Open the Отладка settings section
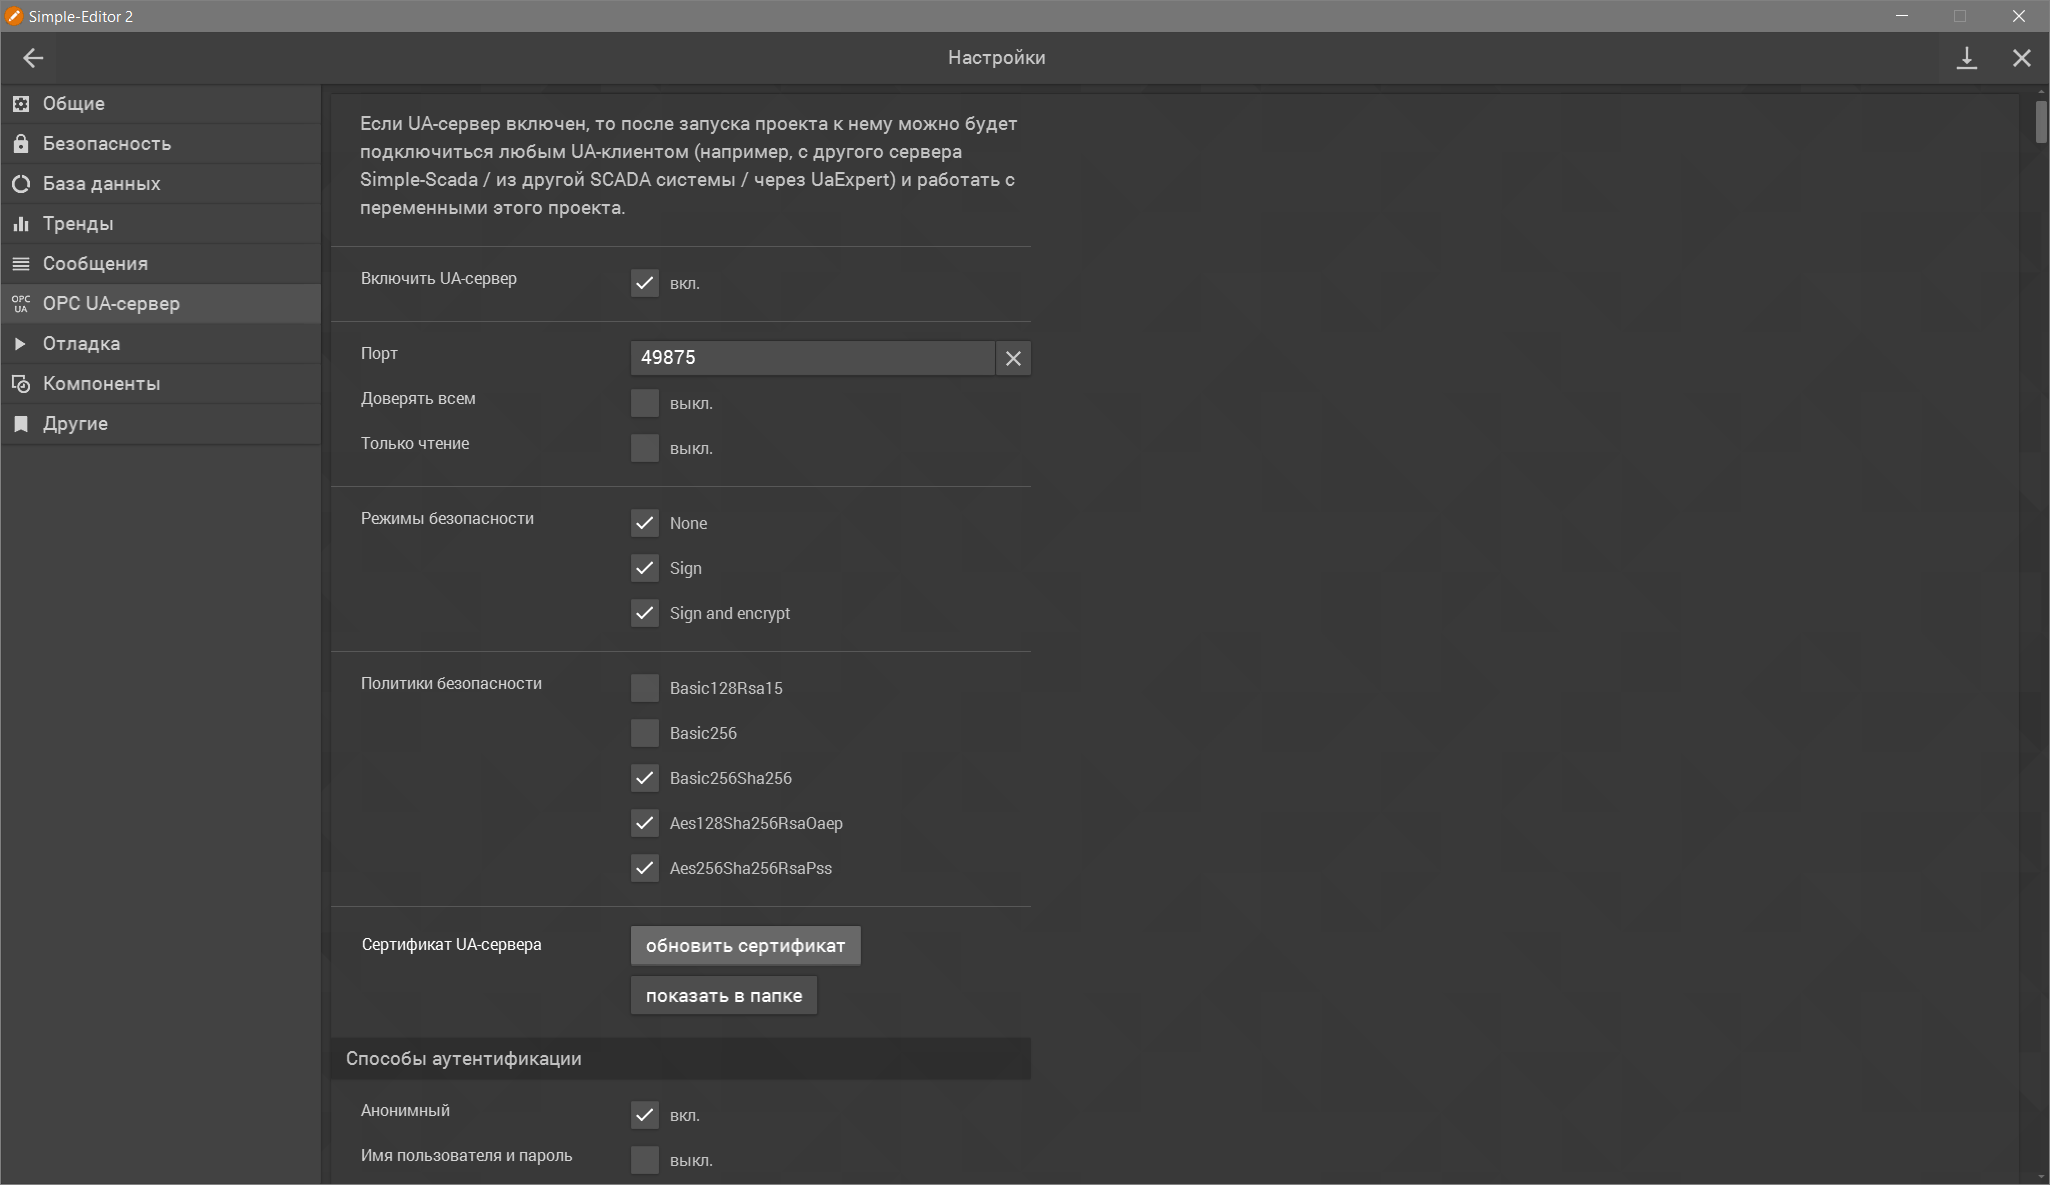The width and height of the screenshot is (2050, 1185). (161, 343)
